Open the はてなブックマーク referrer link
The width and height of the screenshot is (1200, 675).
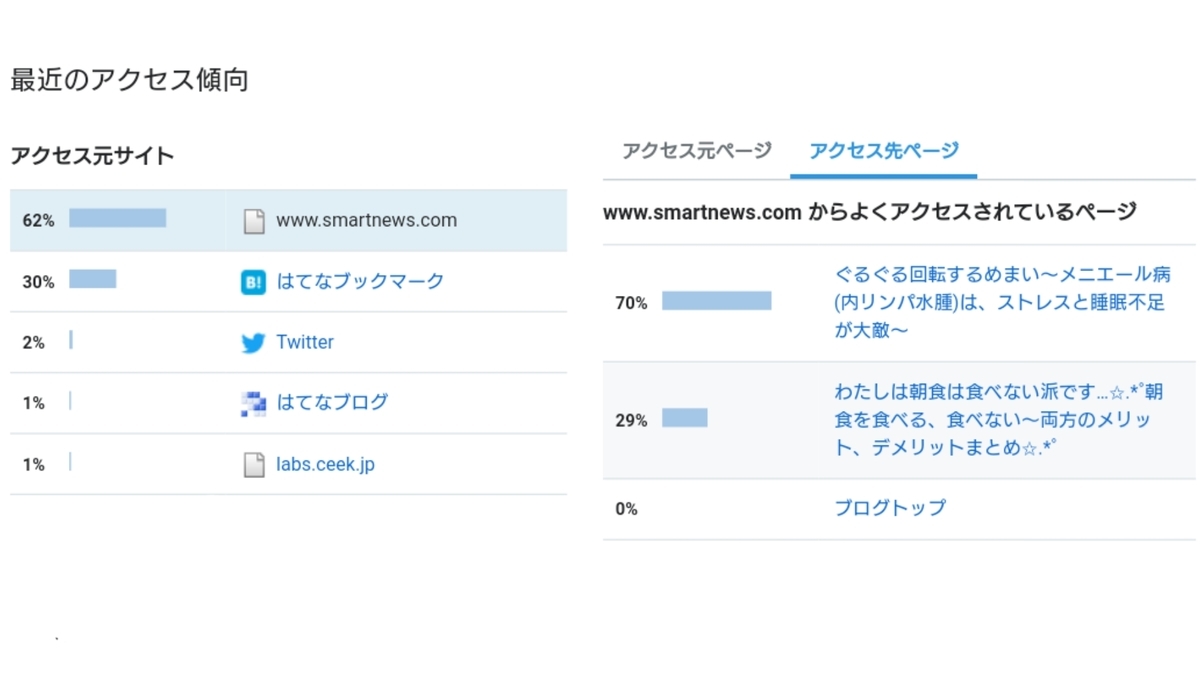tap(359, 281)
